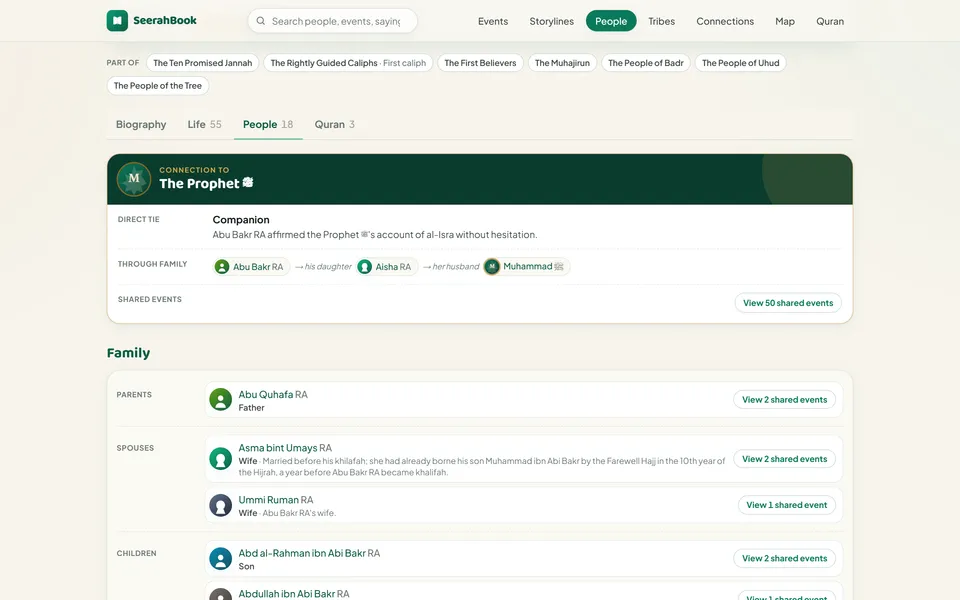960x600 pixels.
Task: Click Aisha RA chip name
Action: pos(393,267)
